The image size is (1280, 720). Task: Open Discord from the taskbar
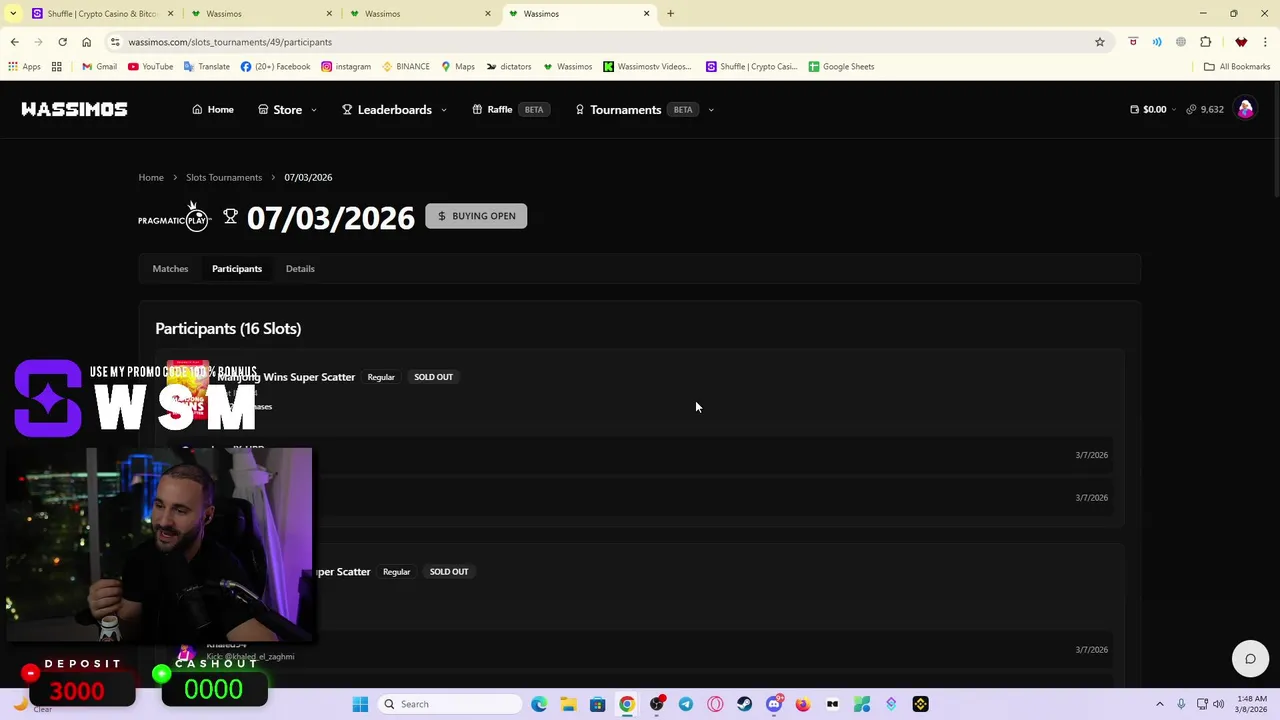pos(774,704)
